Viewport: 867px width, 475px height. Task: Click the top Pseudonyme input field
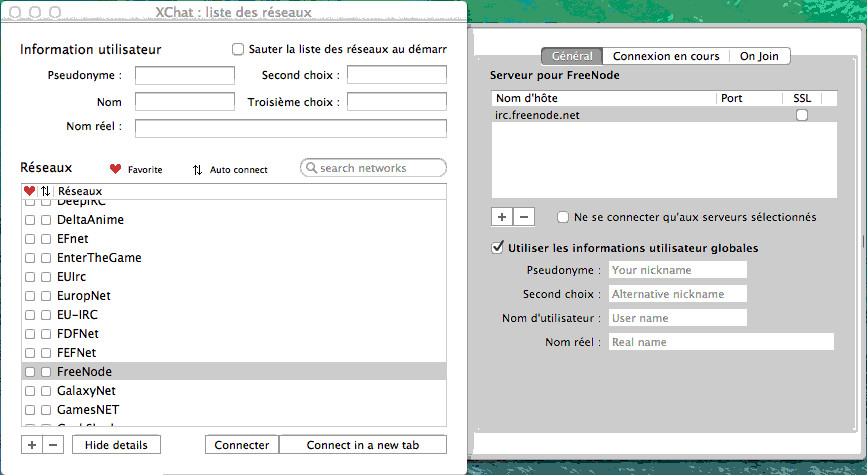pos(184,75)
